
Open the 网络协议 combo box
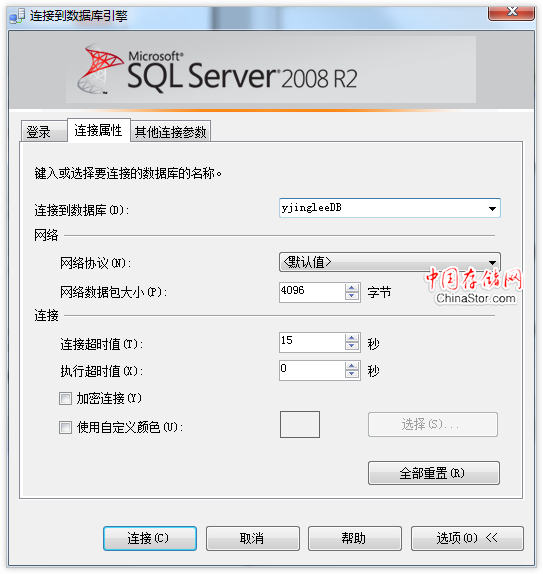pyautogui.click(x=390, y=262)
